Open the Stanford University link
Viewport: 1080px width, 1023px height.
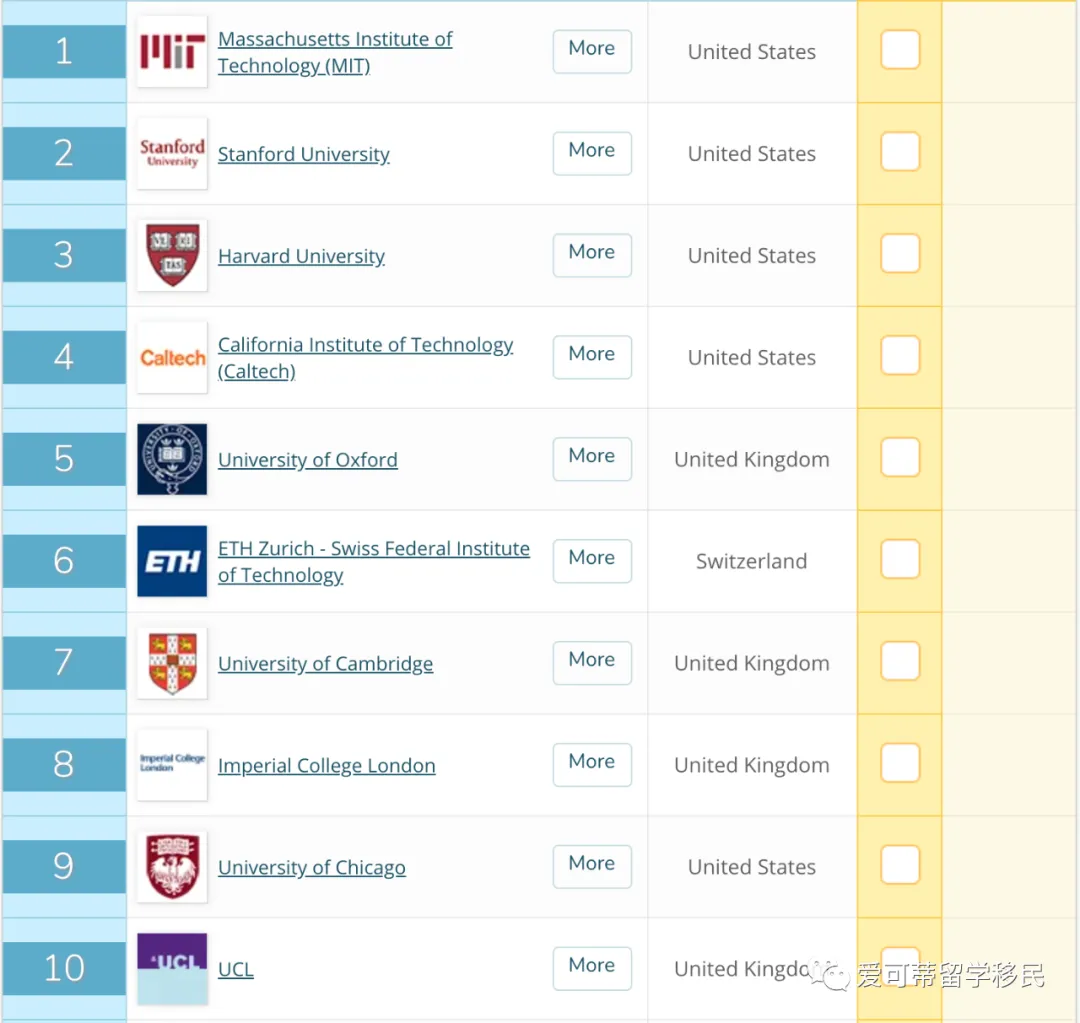304,154
